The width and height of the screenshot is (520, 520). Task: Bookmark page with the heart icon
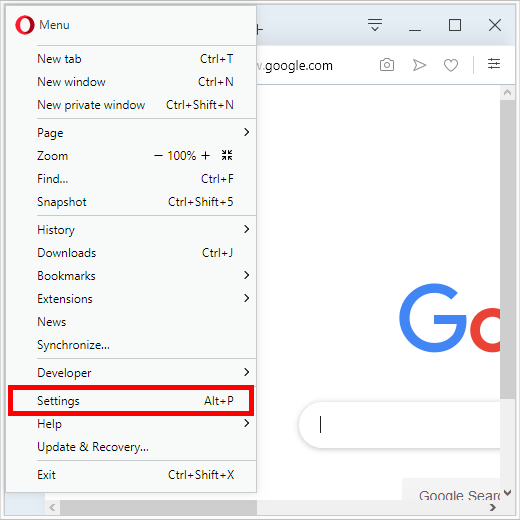(451, 65)
